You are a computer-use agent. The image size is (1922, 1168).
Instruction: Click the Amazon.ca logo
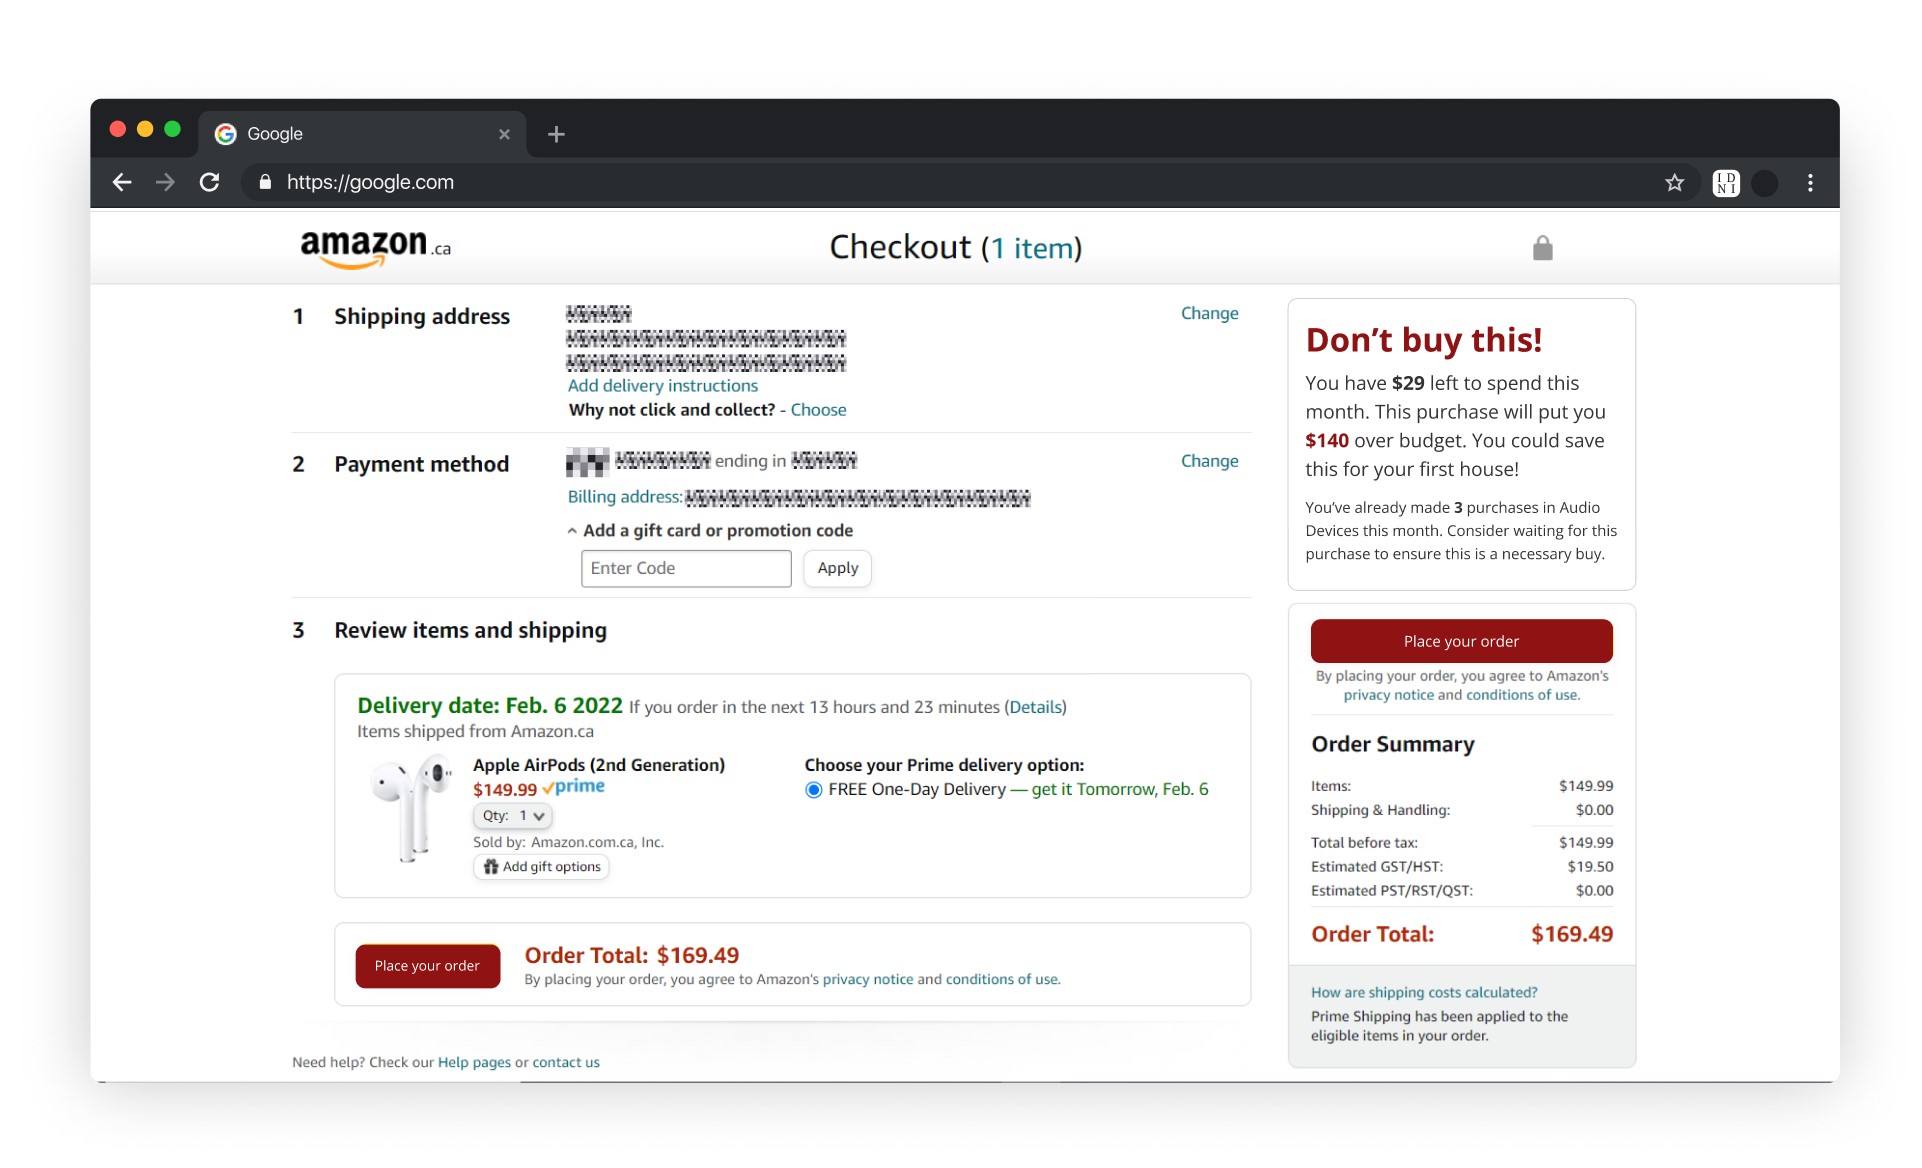375,247
